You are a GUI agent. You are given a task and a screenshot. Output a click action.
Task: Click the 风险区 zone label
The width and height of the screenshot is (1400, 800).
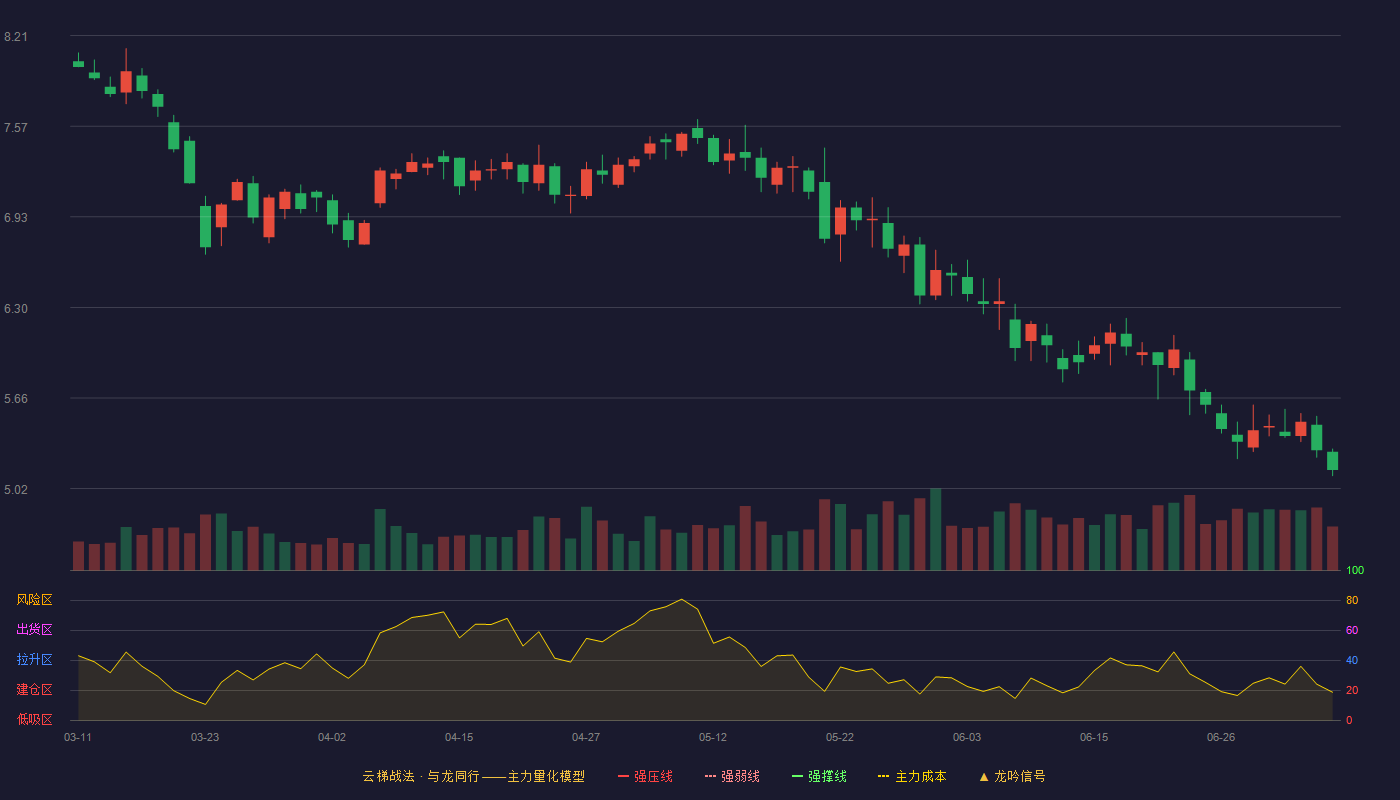point(34,600)
